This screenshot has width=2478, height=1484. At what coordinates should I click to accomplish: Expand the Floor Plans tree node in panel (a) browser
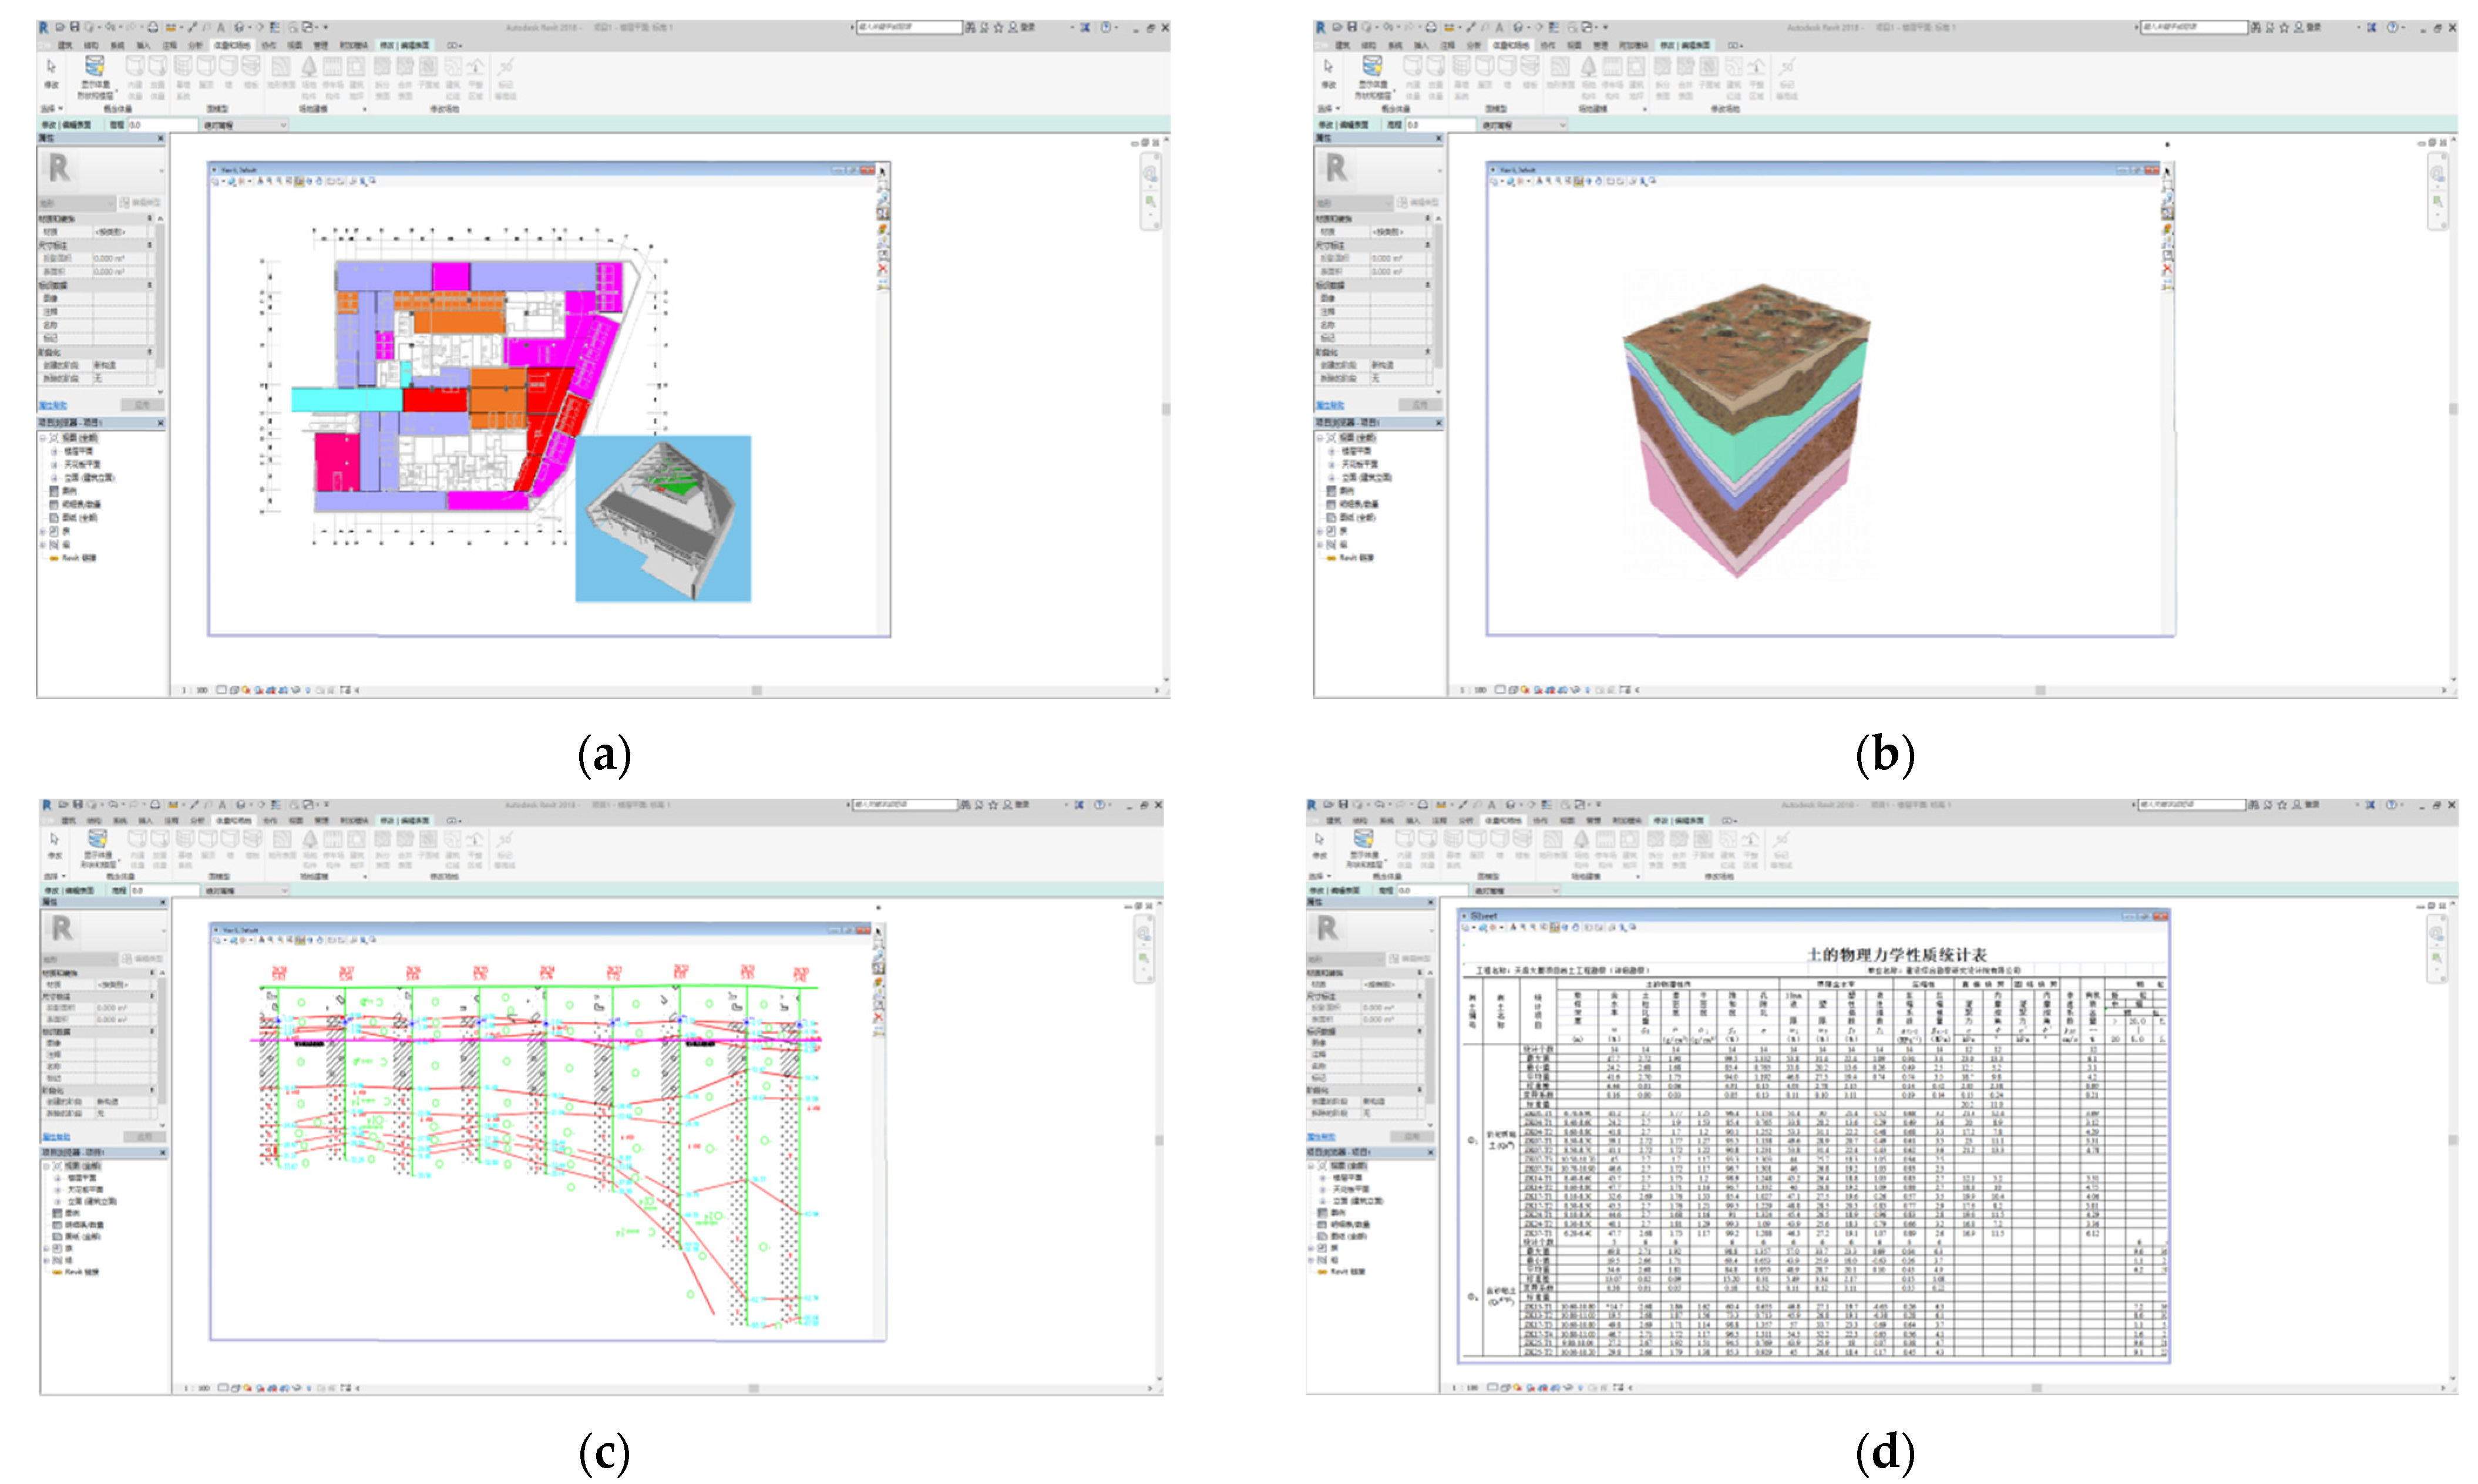54,451
